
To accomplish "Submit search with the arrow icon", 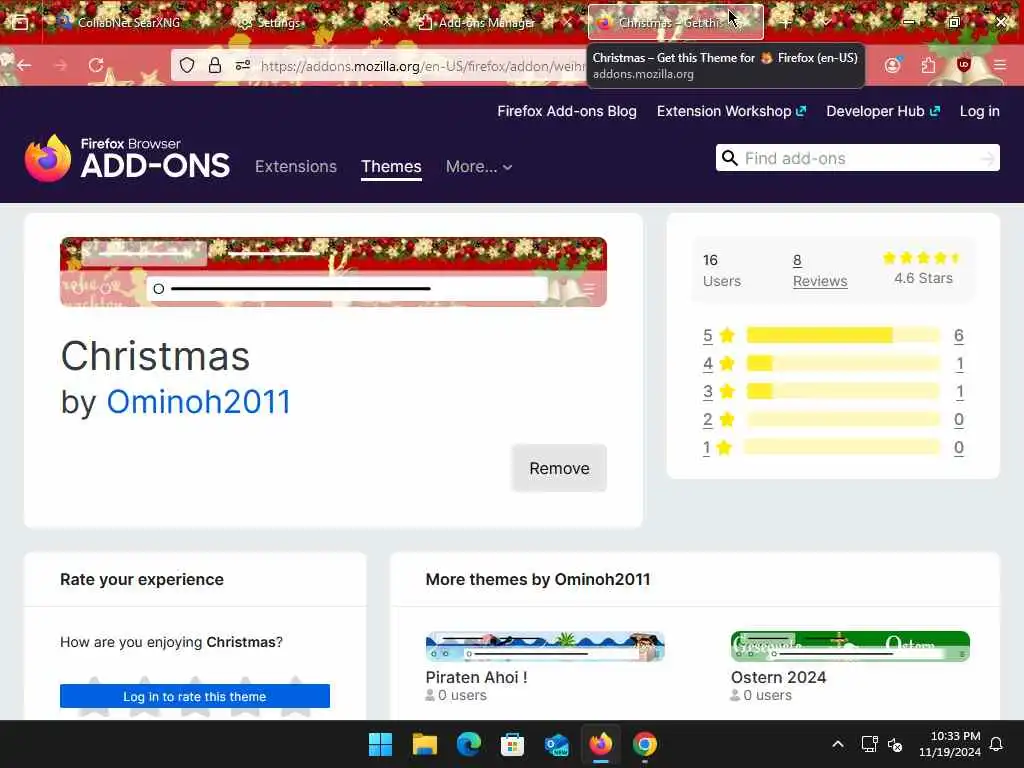I will 987,158.
